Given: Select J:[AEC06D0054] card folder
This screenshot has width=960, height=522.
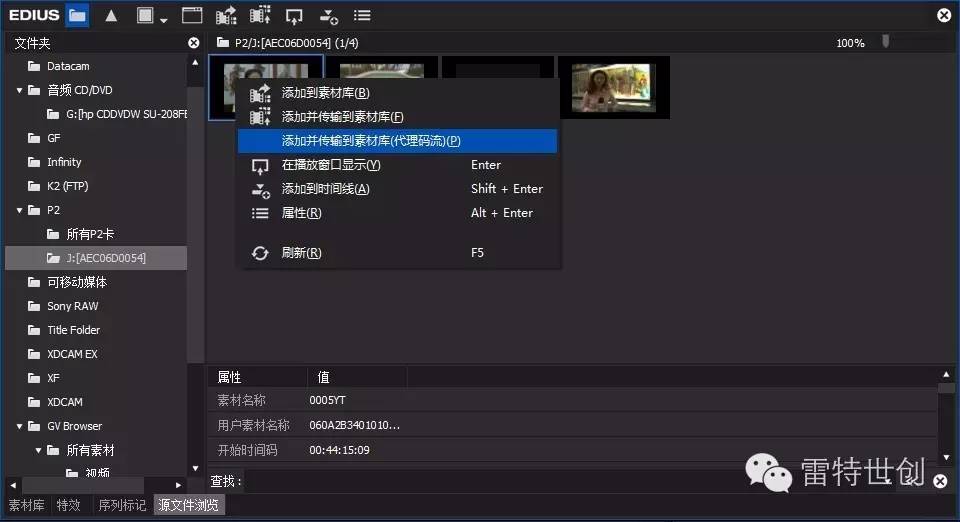Looking at the screenshot, I should (x=96, y=258).
